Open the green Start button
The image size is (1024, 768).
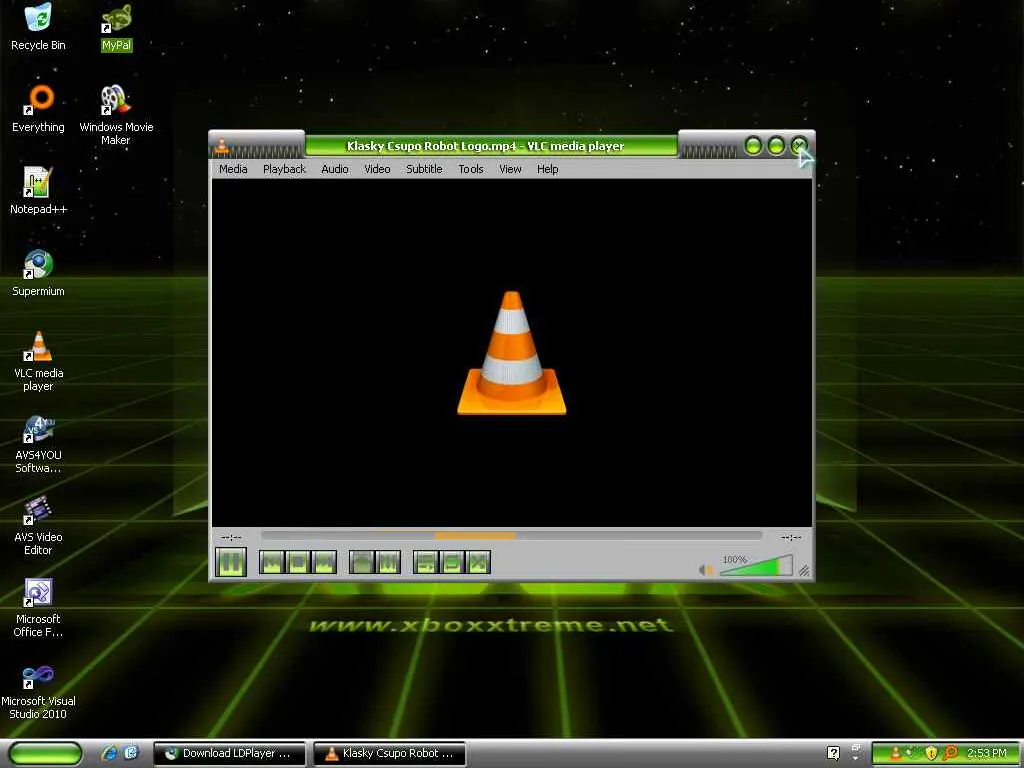45,753
